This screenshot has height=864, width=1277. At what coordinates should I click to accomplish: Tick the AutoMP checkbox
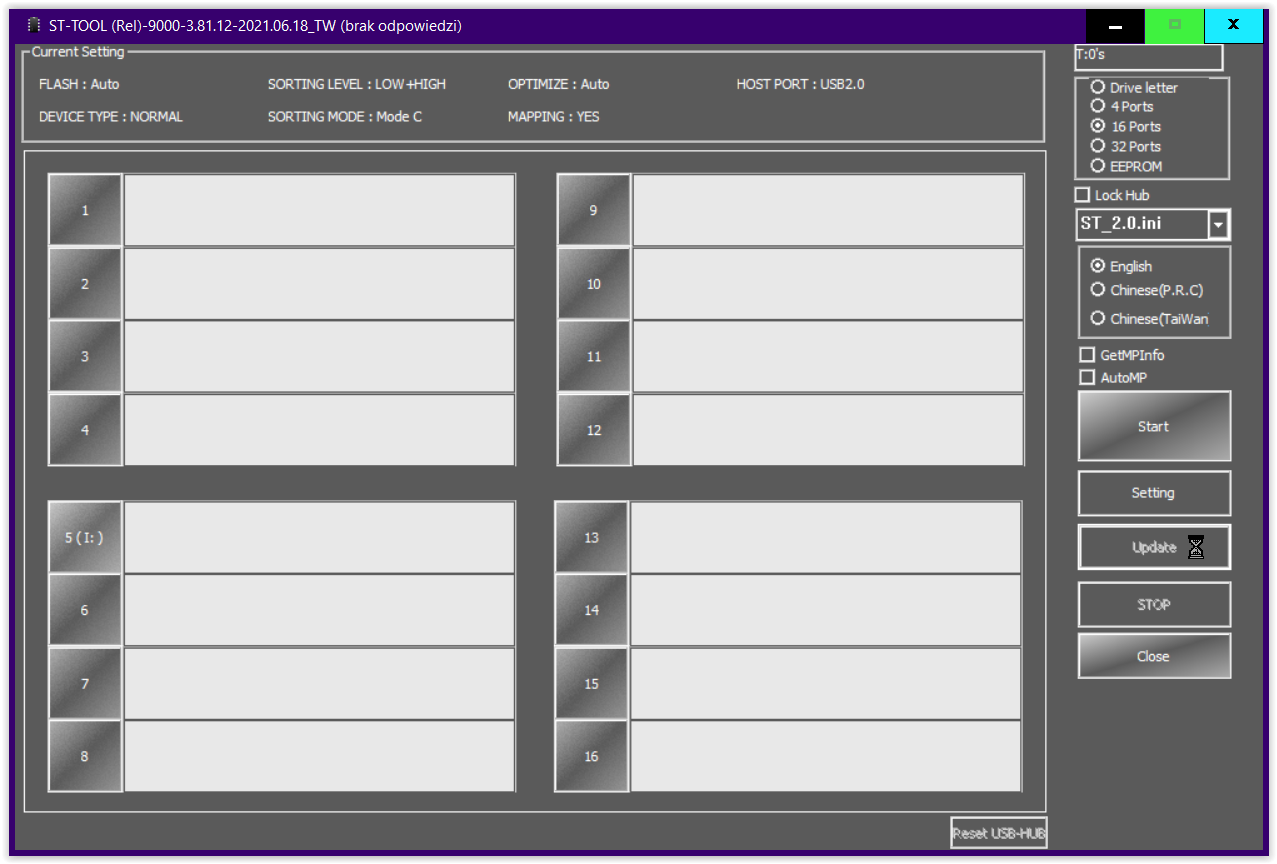pyautogui.click(x=1087, y=377)
